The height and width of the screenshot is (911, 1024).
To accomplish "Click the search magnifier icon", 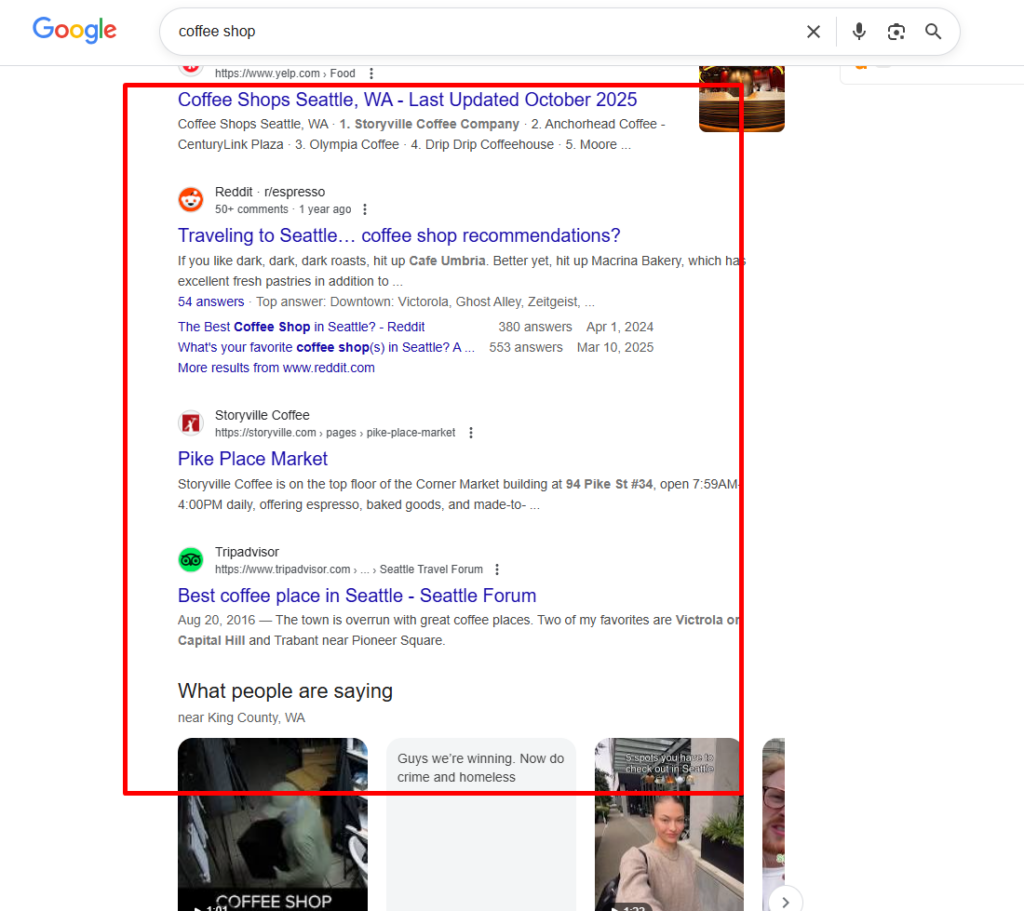I will pyautogui.click(x=933, y=31).
